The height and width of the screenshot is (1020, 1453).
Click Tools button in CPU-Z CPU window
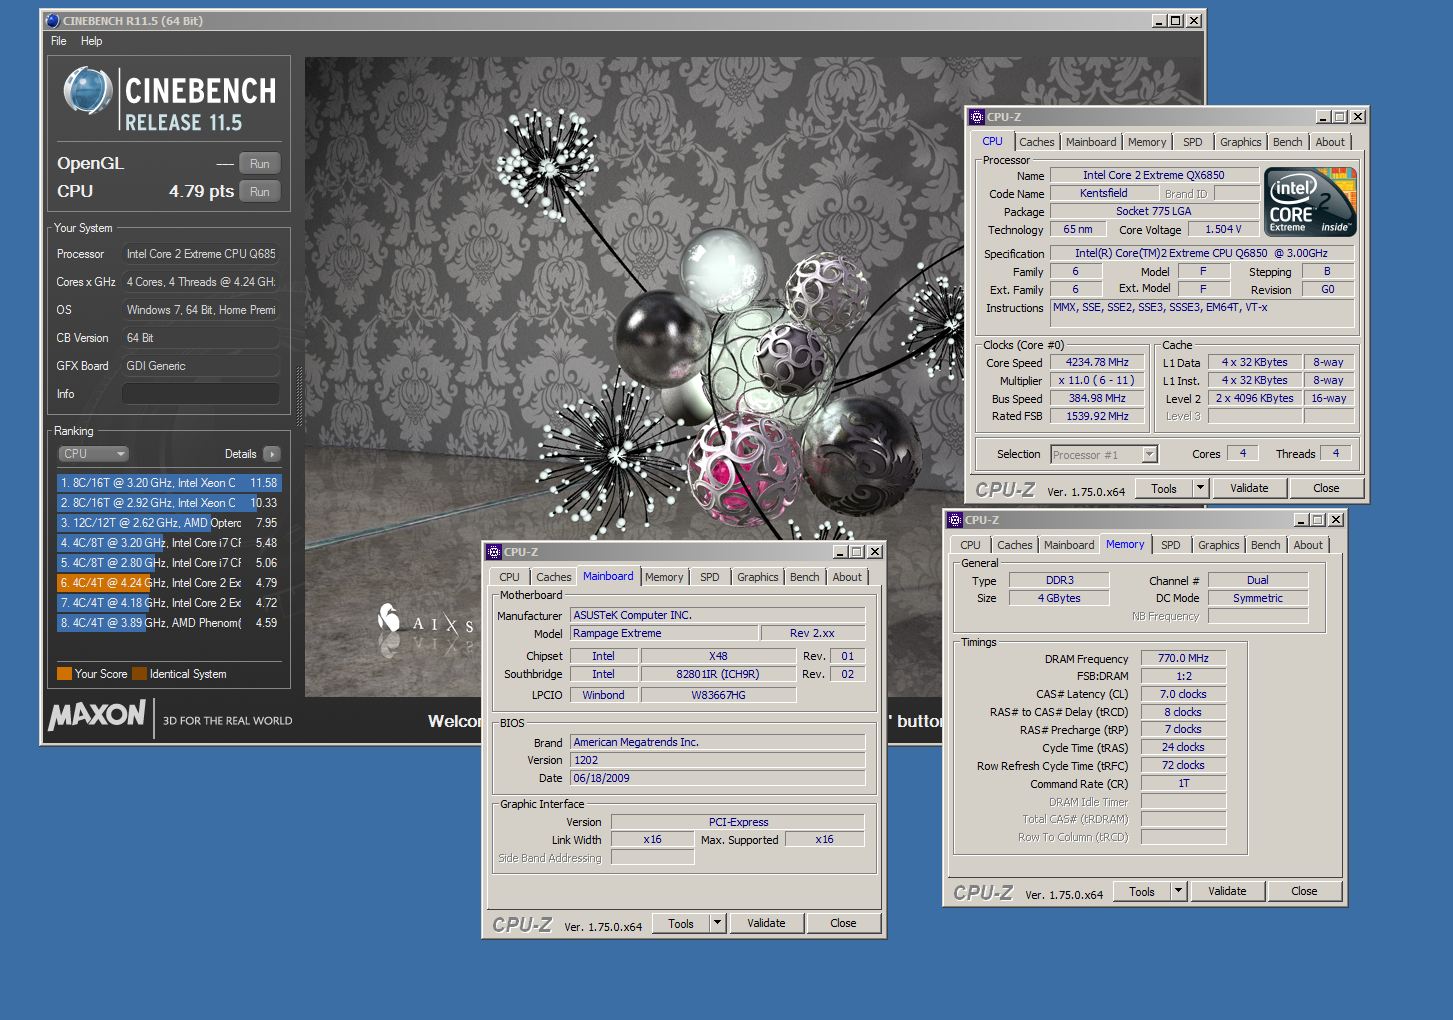tap(1163, 488)
